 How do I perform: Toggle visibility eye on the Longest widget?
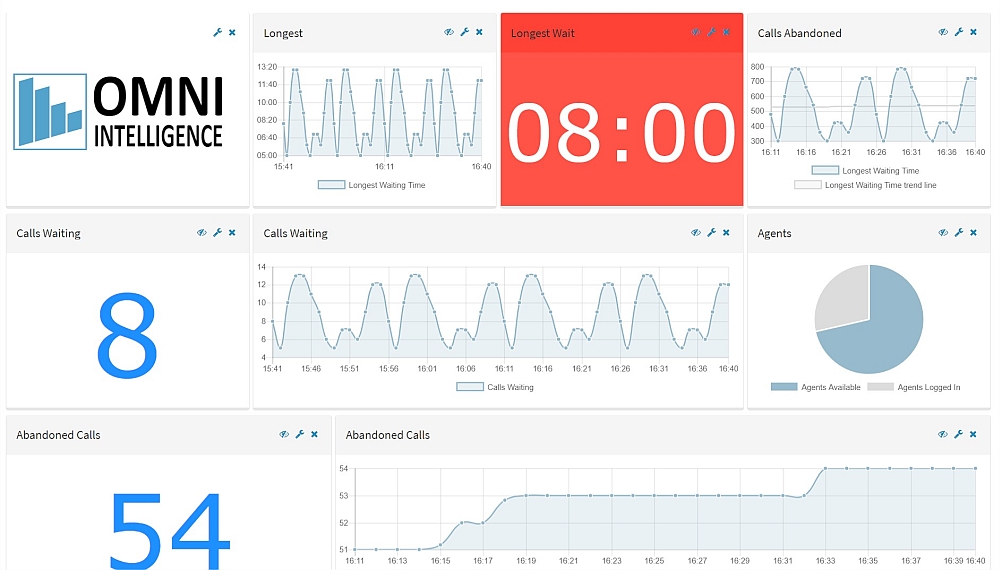(x=449, y=32)
